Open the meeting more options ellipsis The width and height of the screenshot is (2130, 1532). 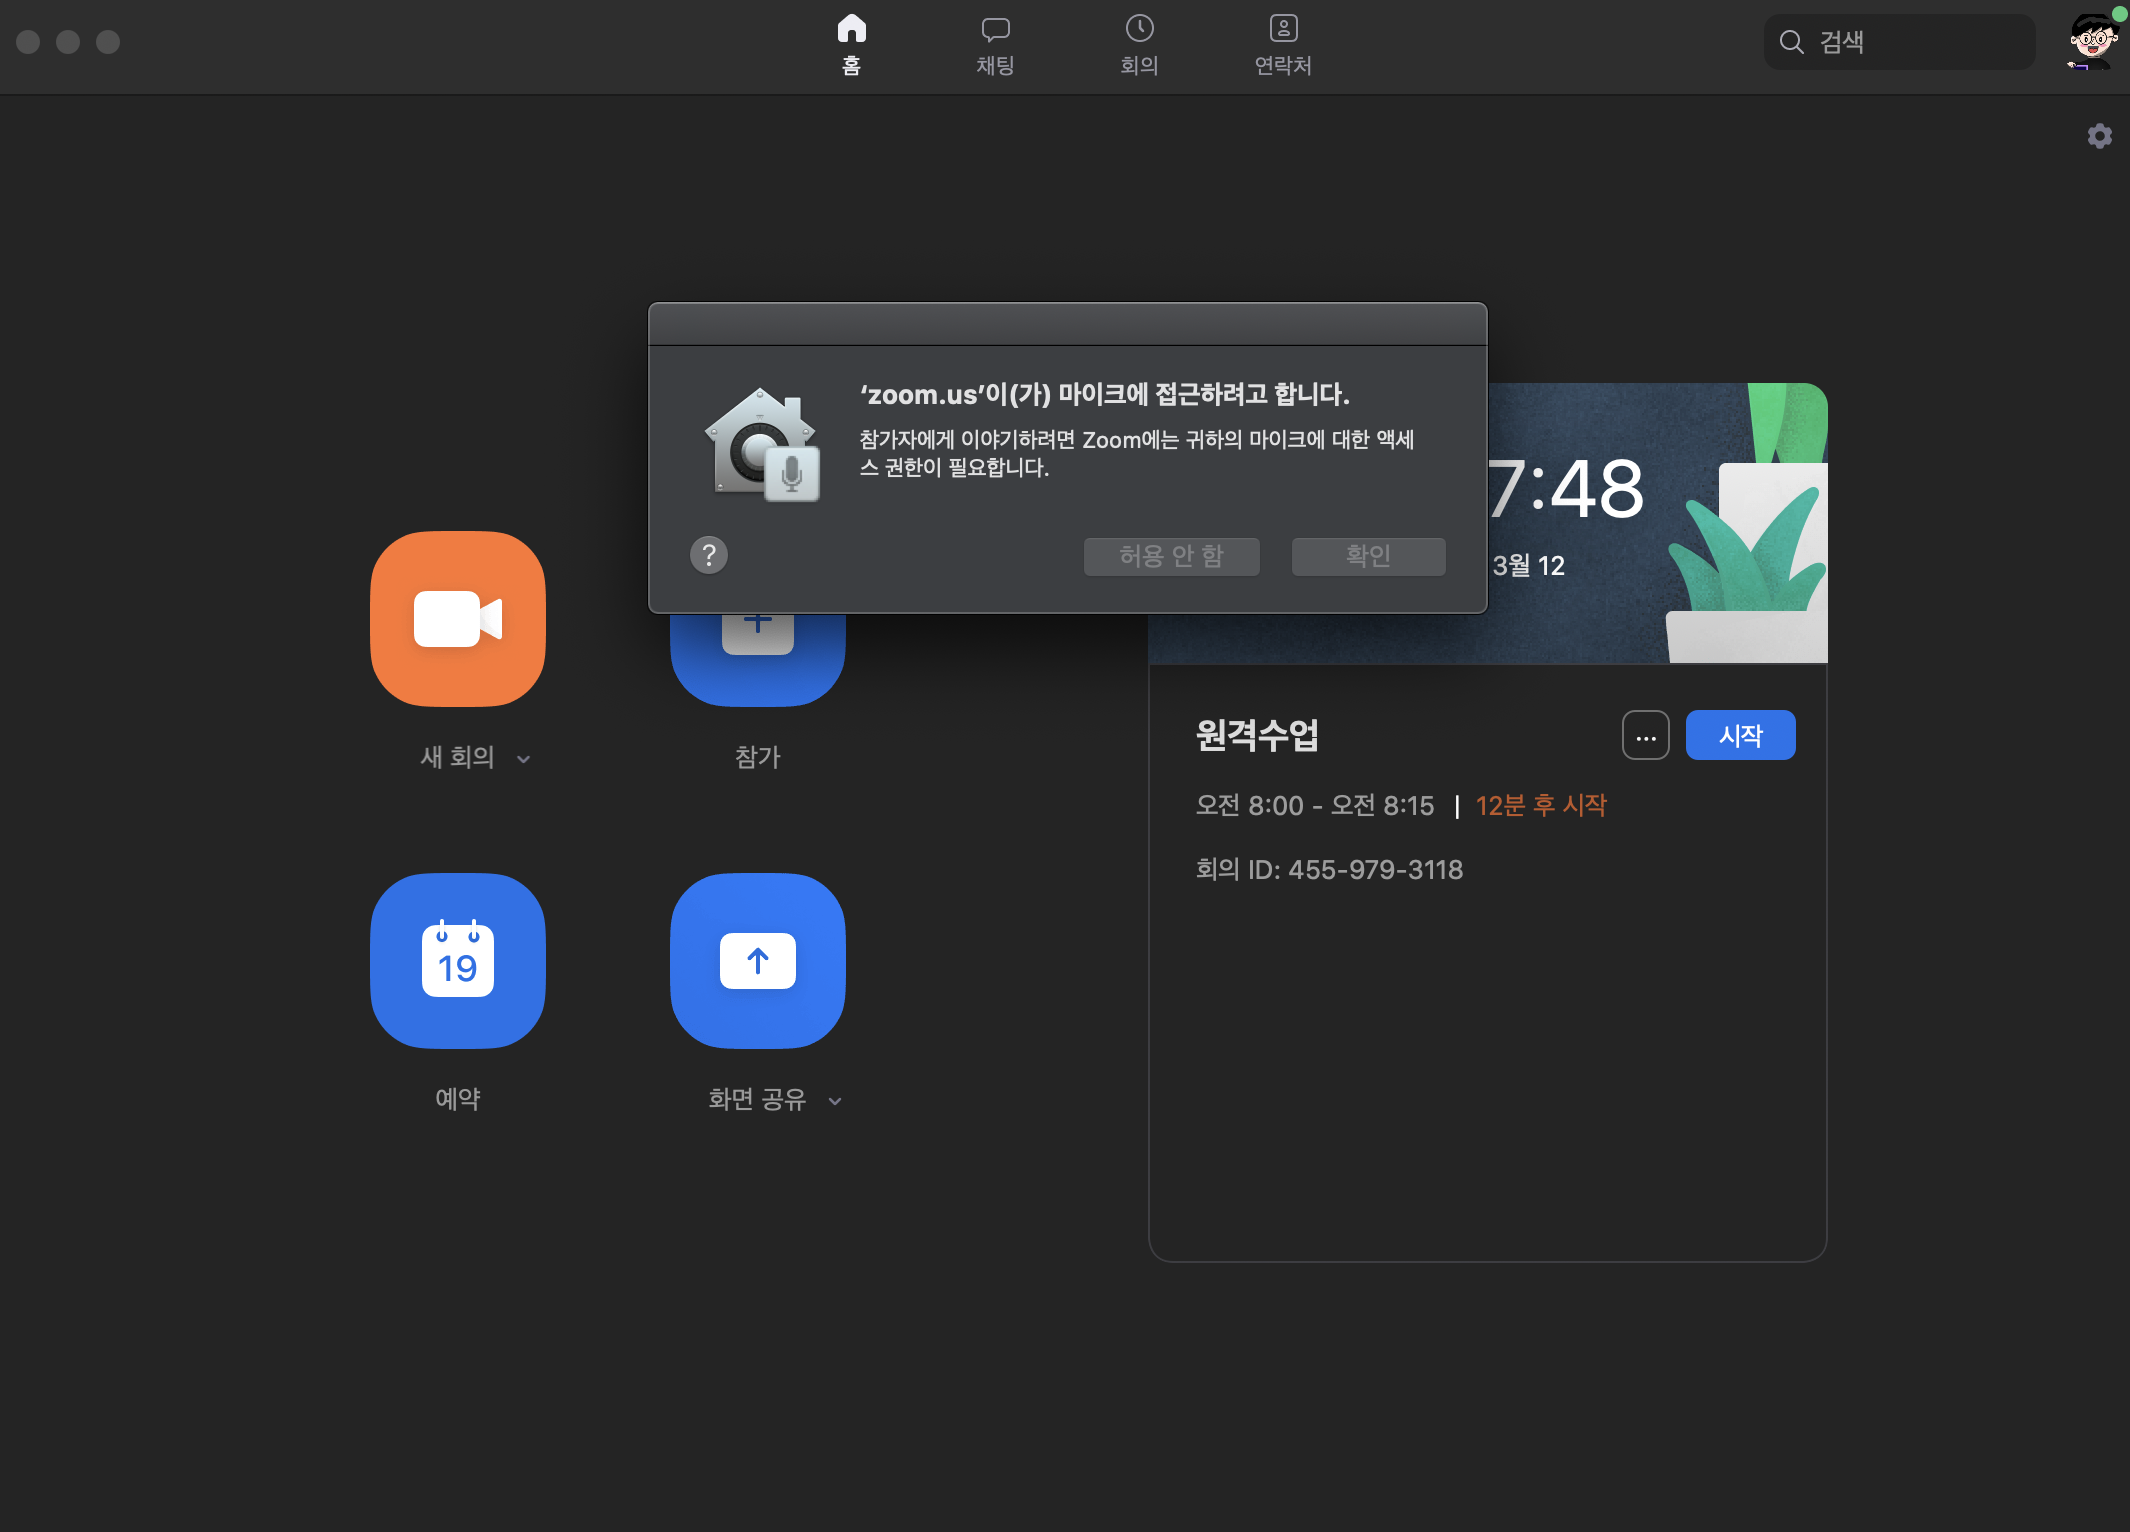[1646, 736]
